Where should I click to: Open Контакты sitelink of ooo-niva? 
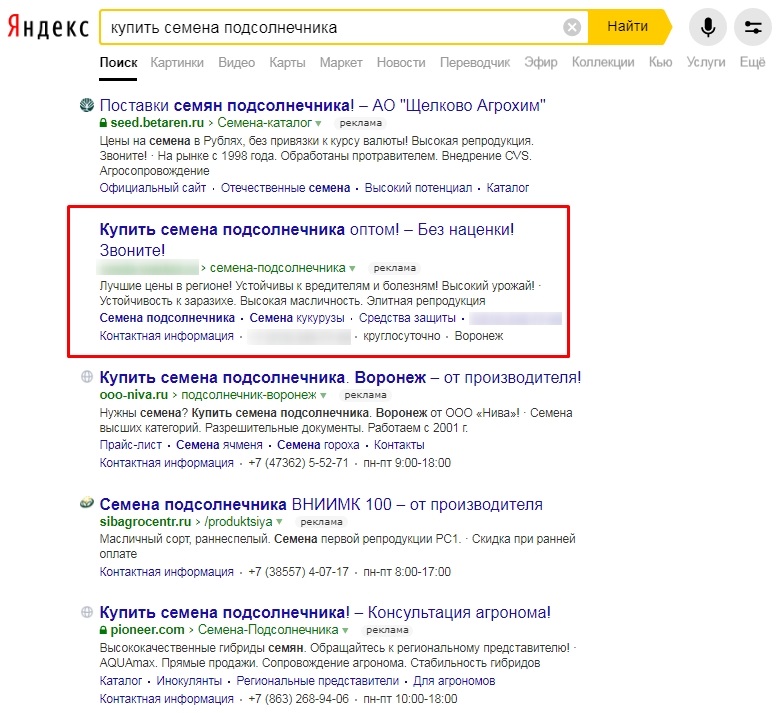399,444
